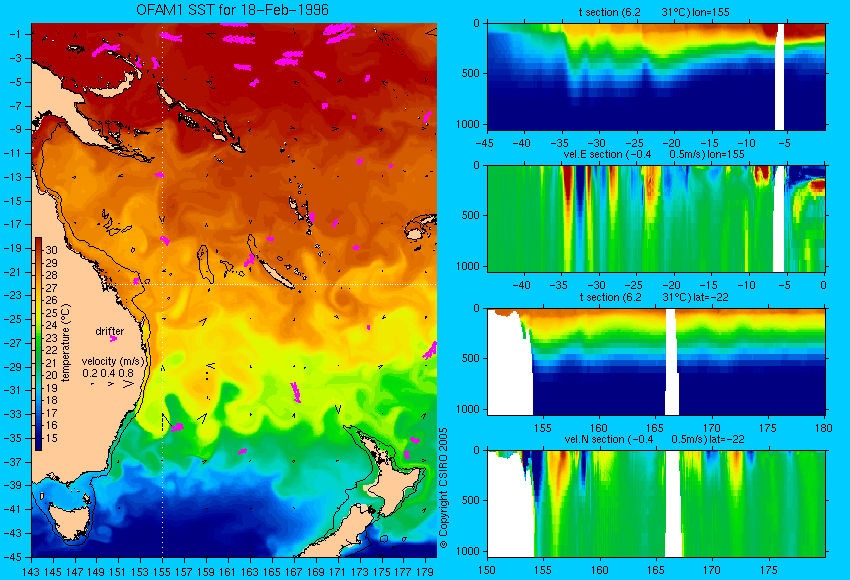Screen dimensions: 850x580
Task: Select colorbar value "18" on the temperature scale
Action: coord(51,400)
